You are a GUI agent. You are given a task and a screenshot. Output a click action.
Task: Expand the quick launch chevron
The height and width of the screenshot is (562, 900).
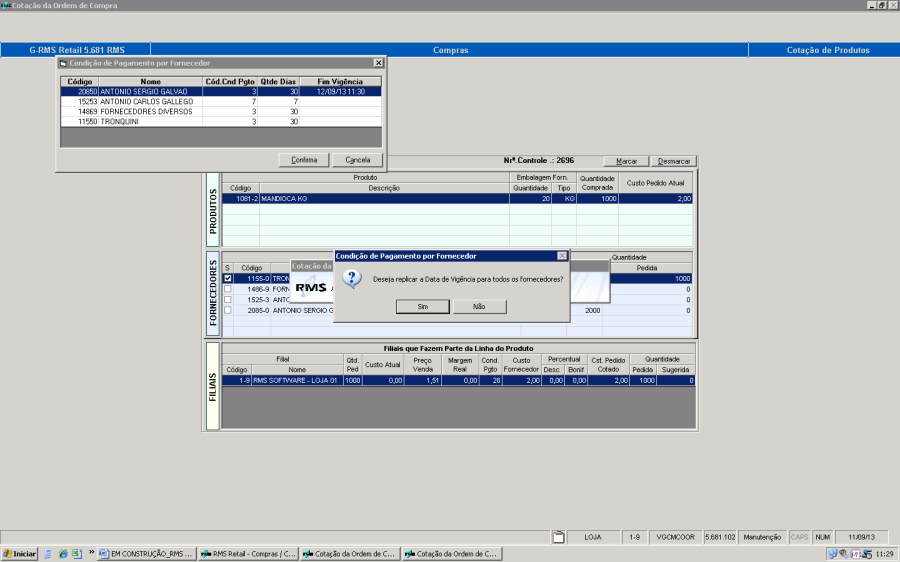(x=91, y=552)
